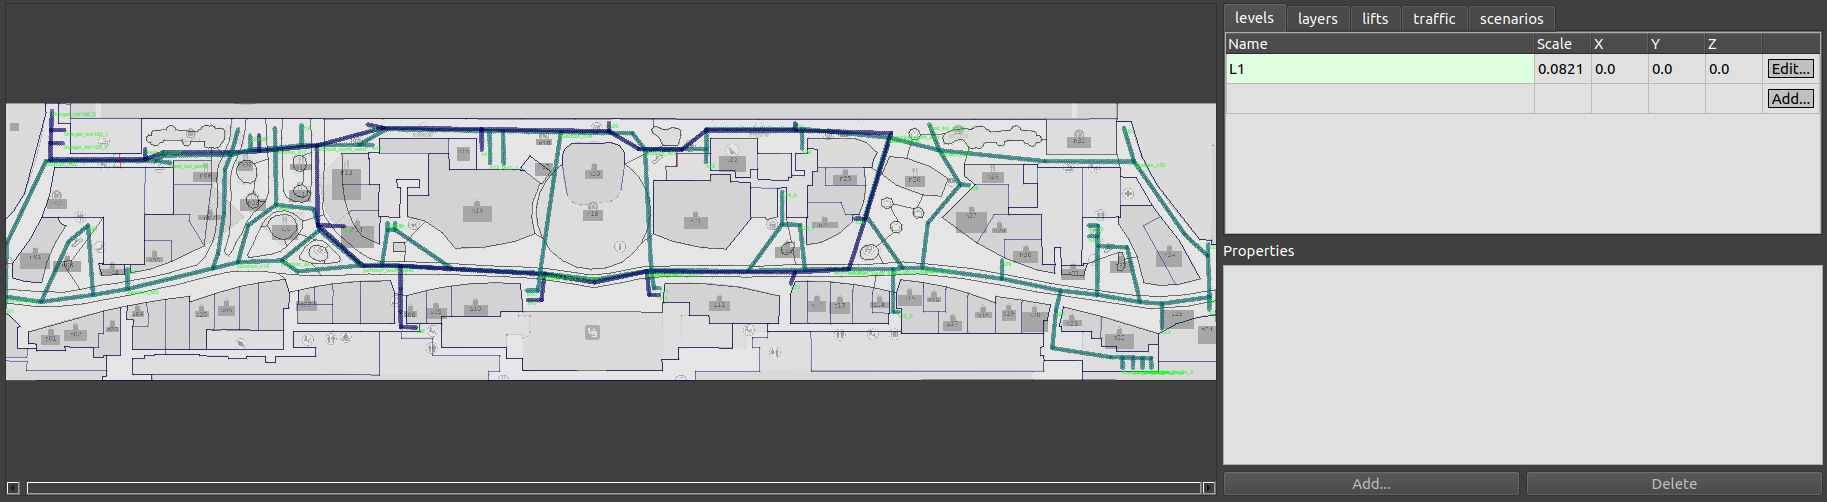Click the Scale column header
The image size is (1827, 502).
coord(1563,44)
